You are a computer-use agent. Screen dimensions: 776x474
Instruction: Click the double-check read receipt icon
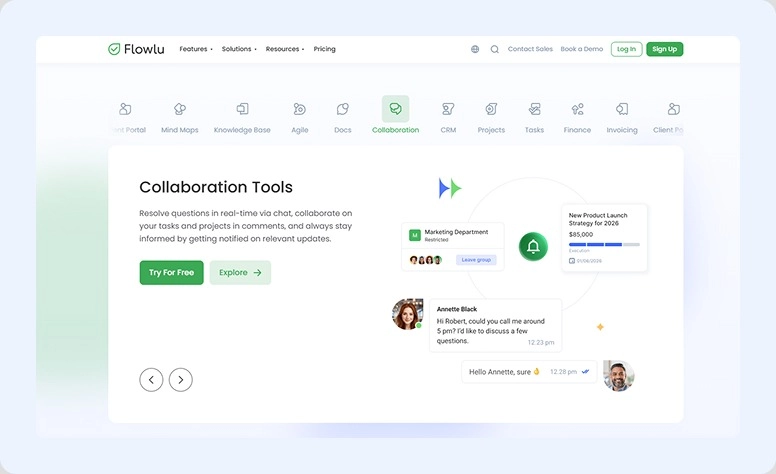(x=585, y=372)
